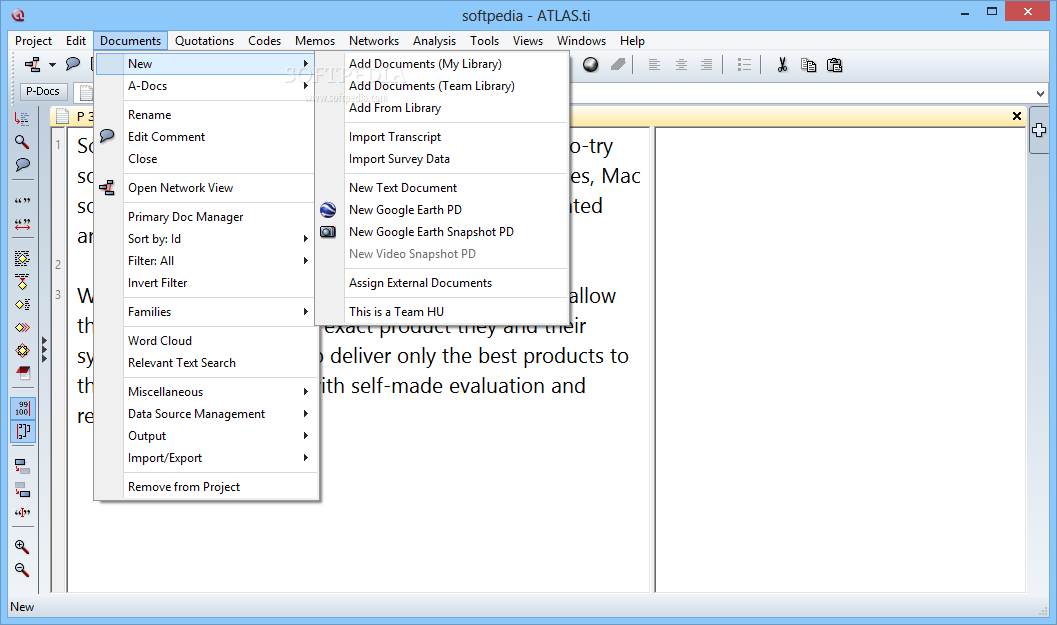Click the gray sphere icon in toolbar
Screen dimensions: 1057x625
(591, 65)
